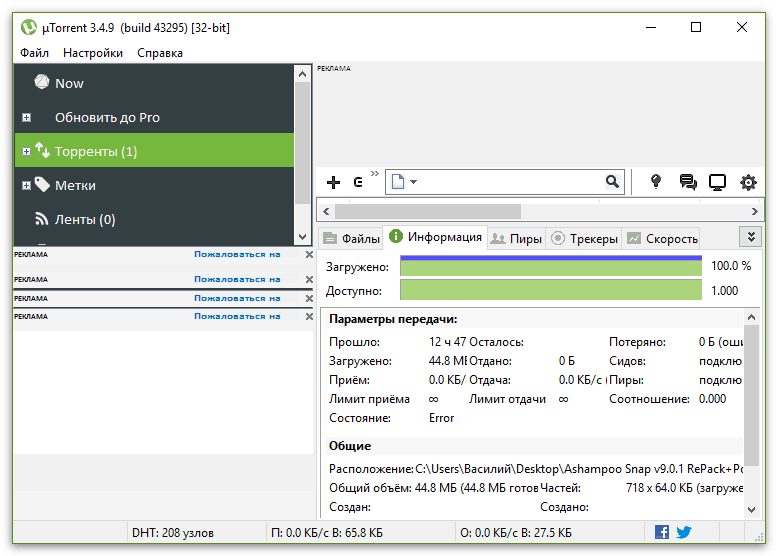Screen dimensions: 778x556
Task: Click the remote monitor icon
Action: coord(717,182)
